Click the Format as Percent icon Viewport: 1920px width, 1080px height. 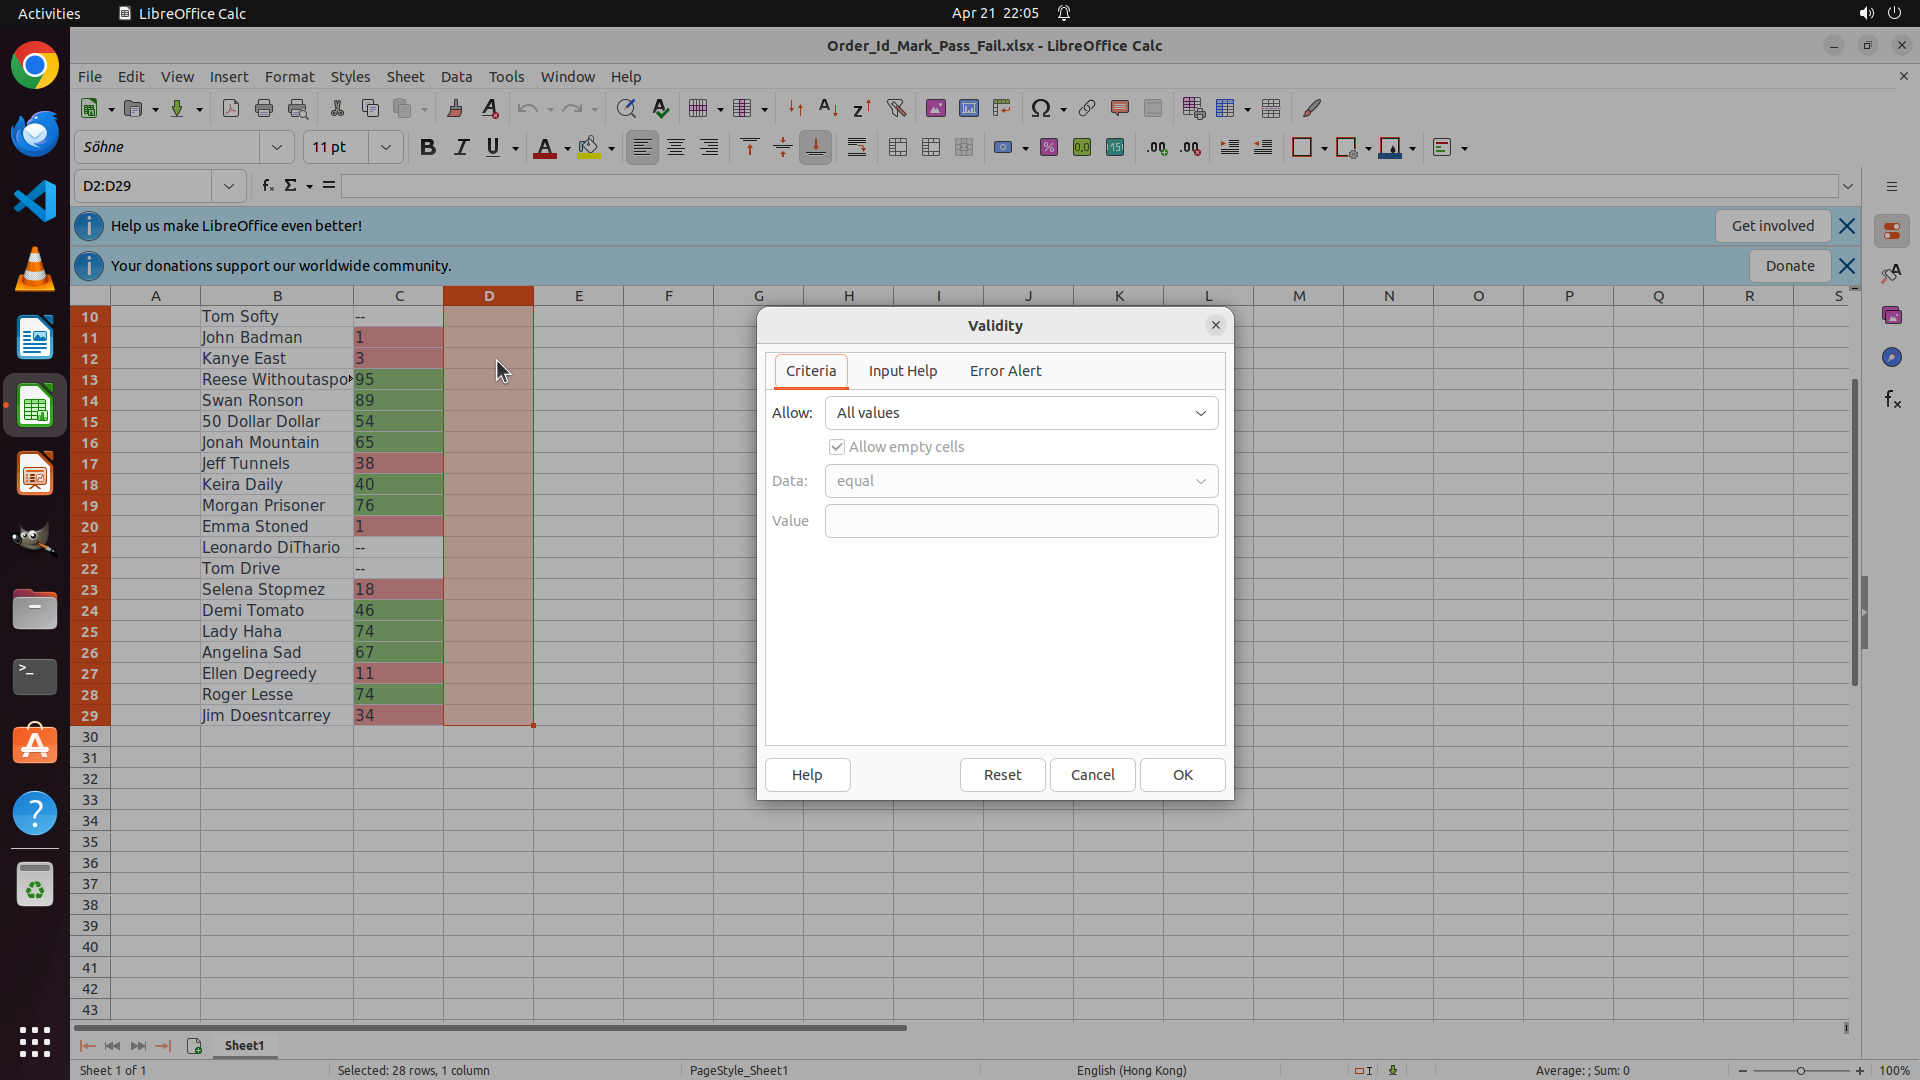pos(1049,148)
